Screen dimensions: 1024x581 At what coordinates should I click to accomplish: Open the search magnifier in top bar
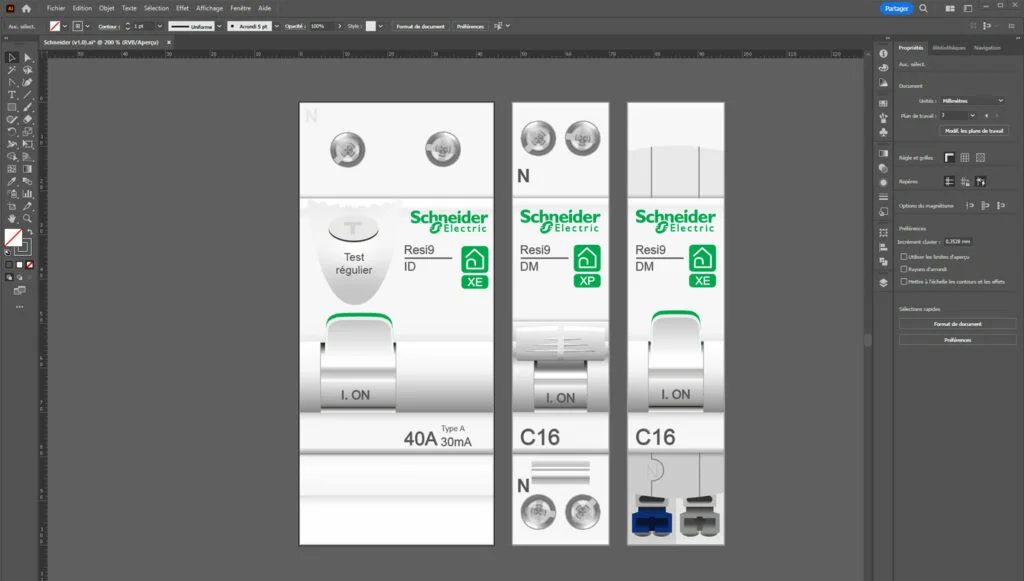point(923,8)
